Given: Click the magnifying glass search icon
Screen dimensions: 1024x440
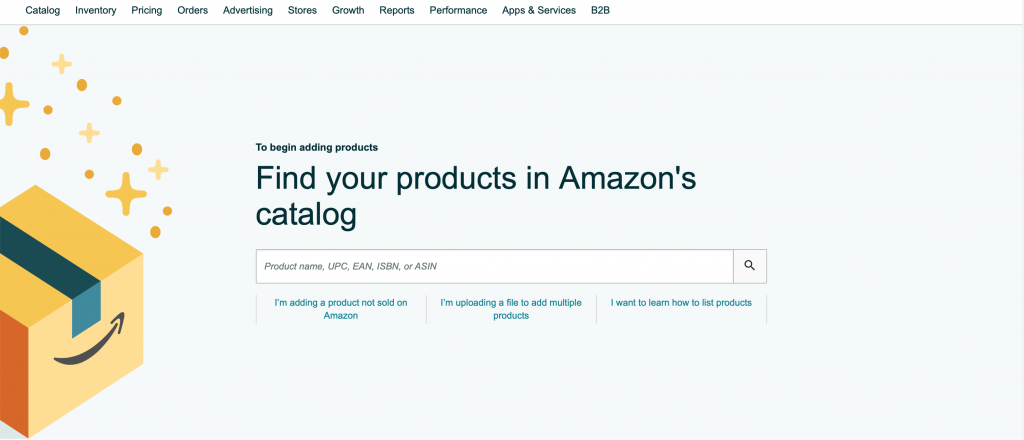Looking at the screenshot, I should [x=750, y=266].
